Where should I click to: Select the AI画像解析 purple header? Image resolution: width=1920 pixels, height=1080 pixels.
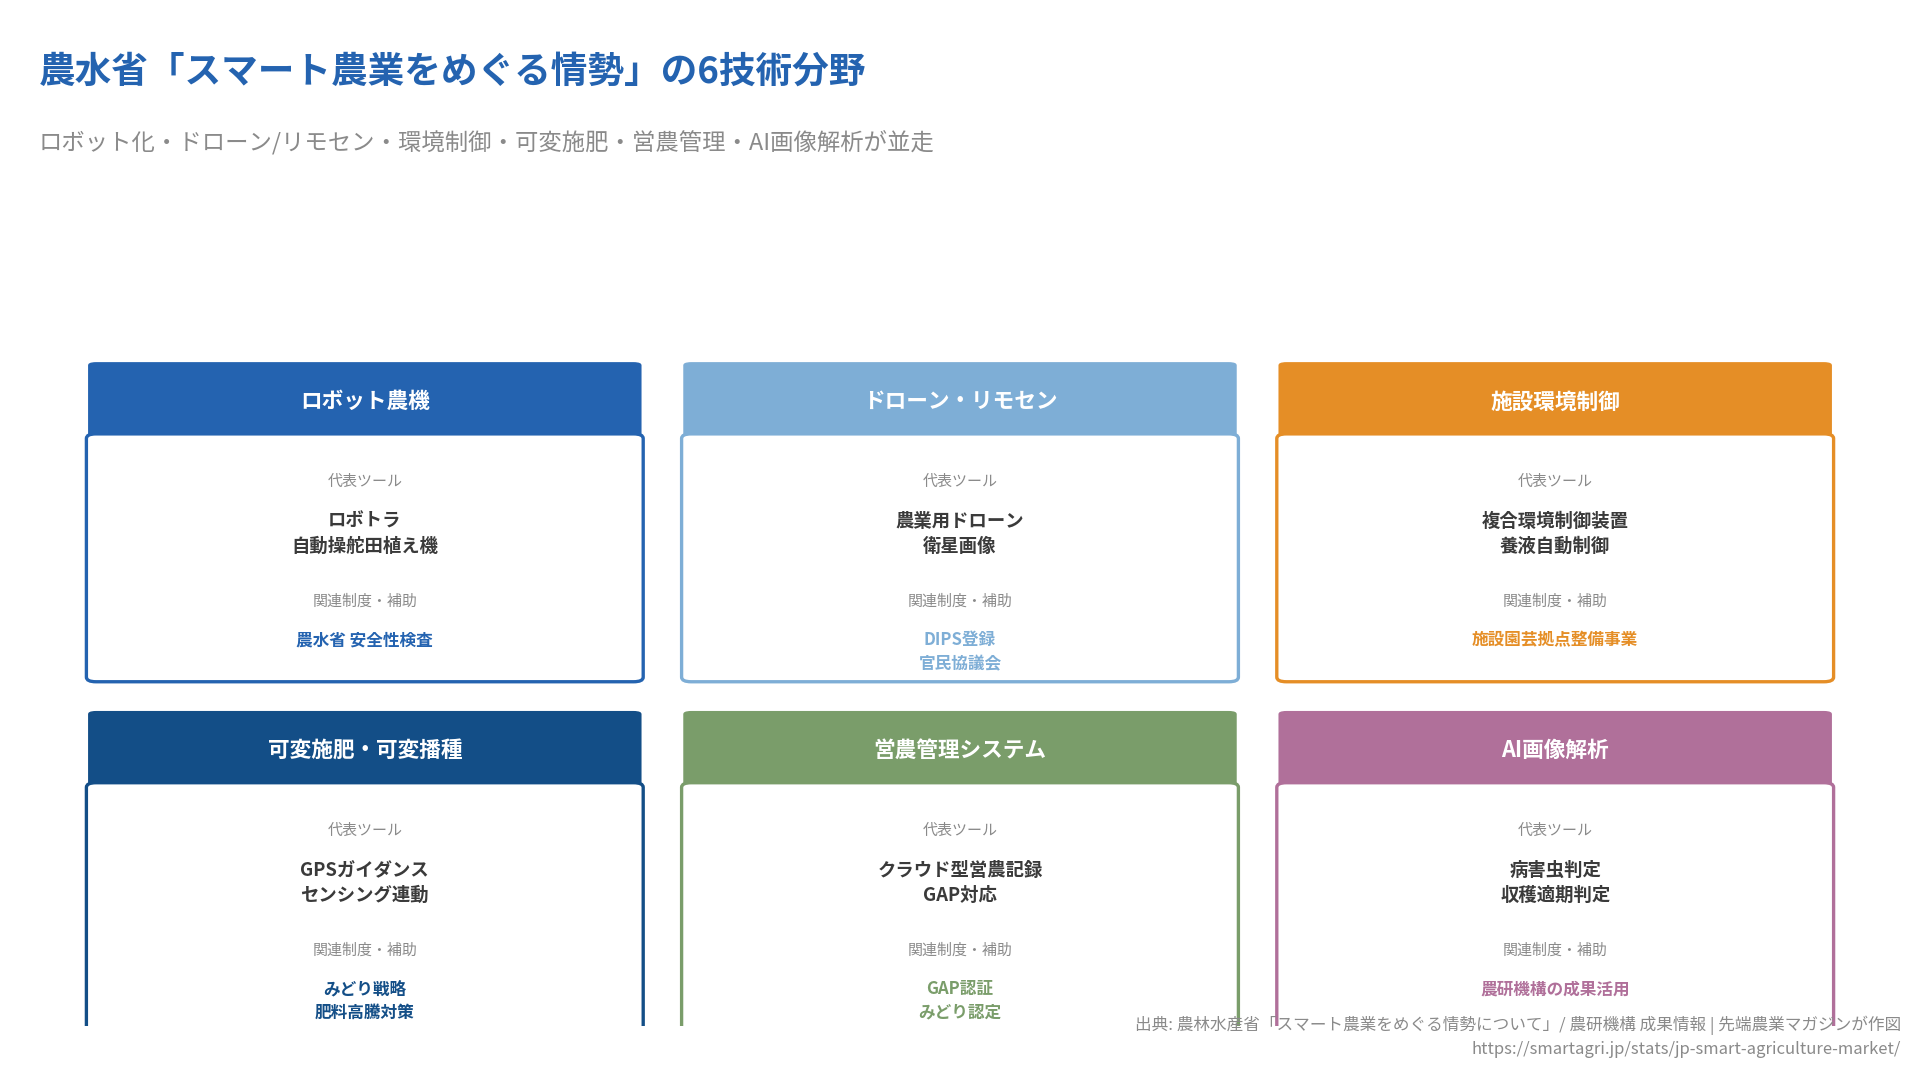click(1555, 749)
